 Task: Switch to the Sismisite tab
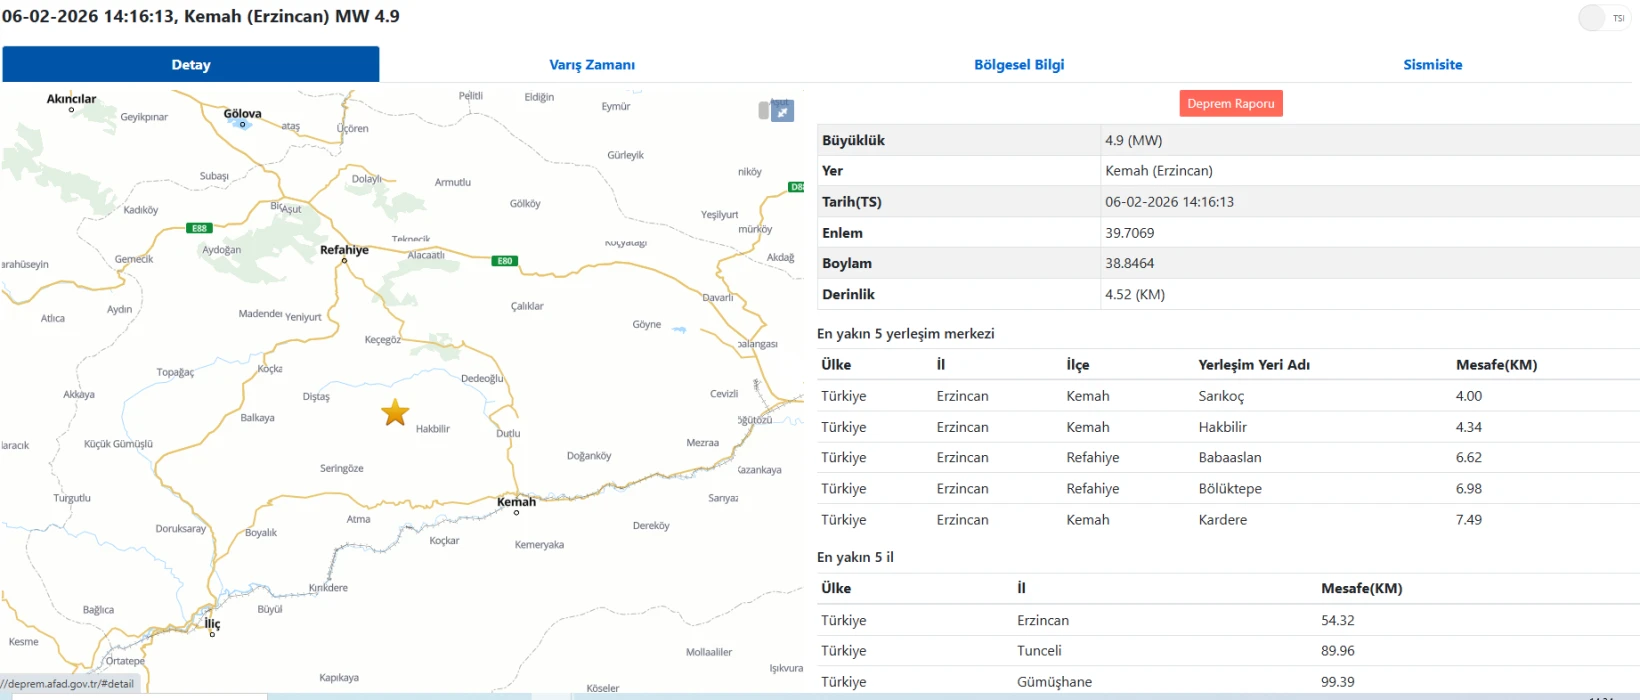pyautogui.click(x=1432, y=64)
